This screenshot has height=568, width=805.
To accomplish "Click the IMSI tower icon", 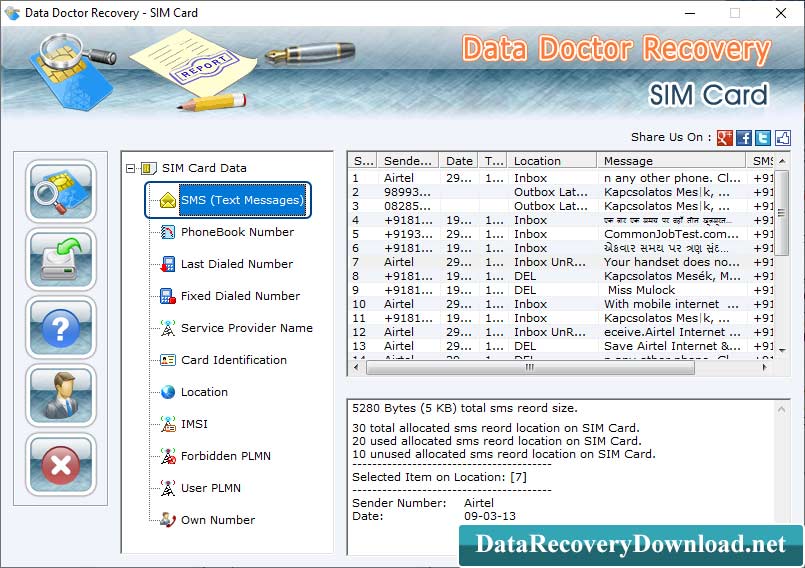I will [x=168, y=424].
